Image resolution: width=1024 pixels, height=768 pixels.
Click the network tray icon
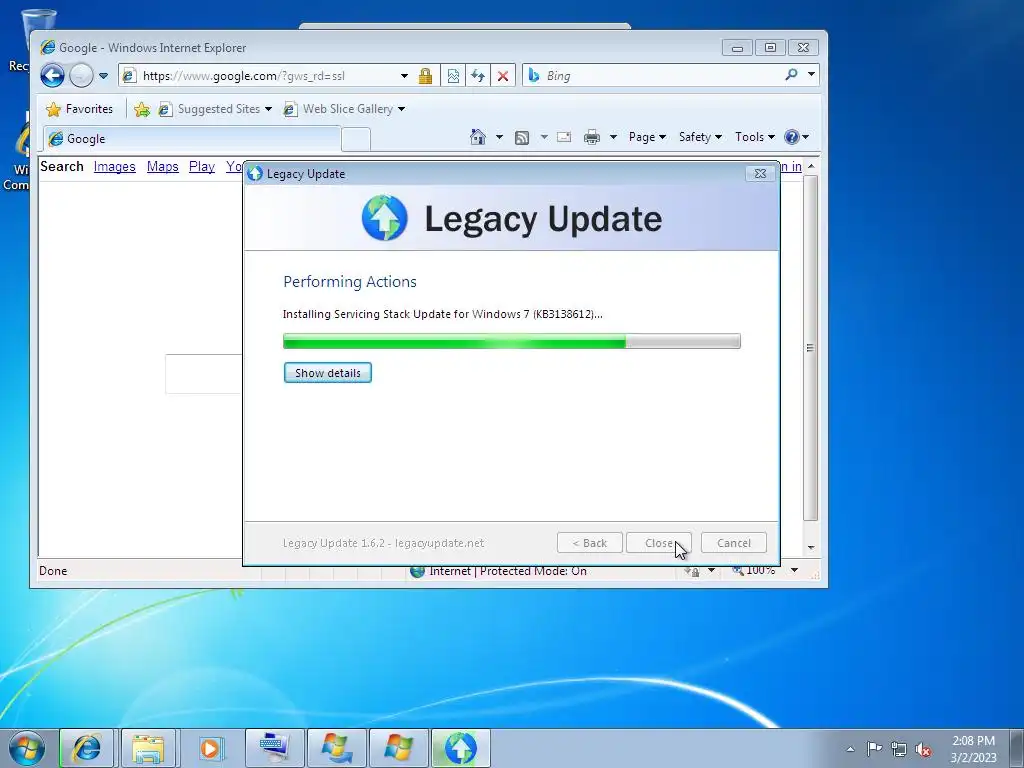click(x=899, y=749)
